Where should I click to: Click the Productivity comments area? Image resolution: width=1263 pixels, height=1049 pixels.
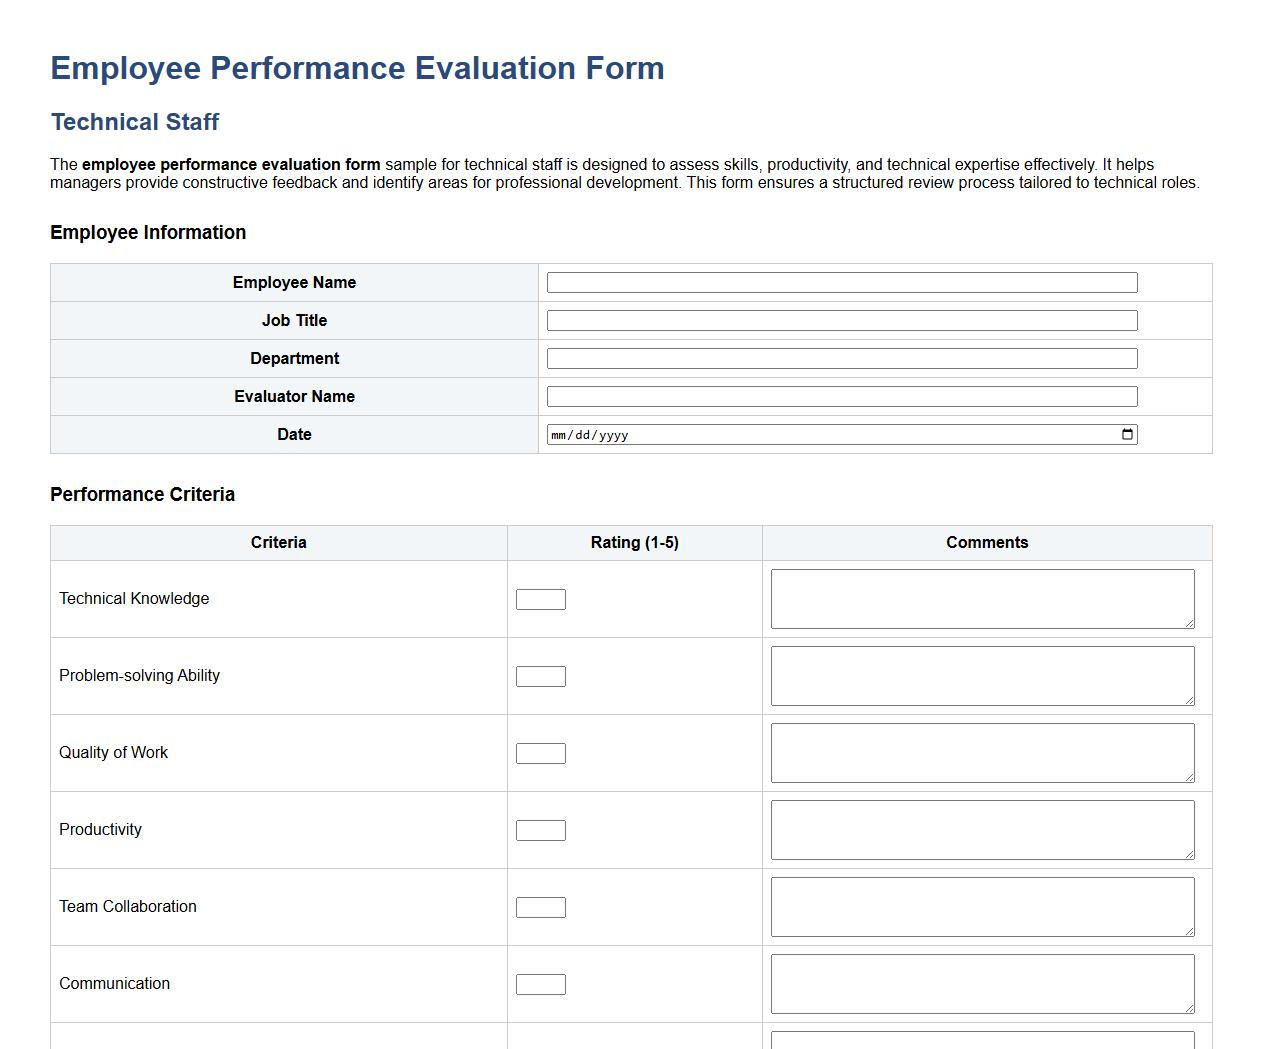coord(981,829)
